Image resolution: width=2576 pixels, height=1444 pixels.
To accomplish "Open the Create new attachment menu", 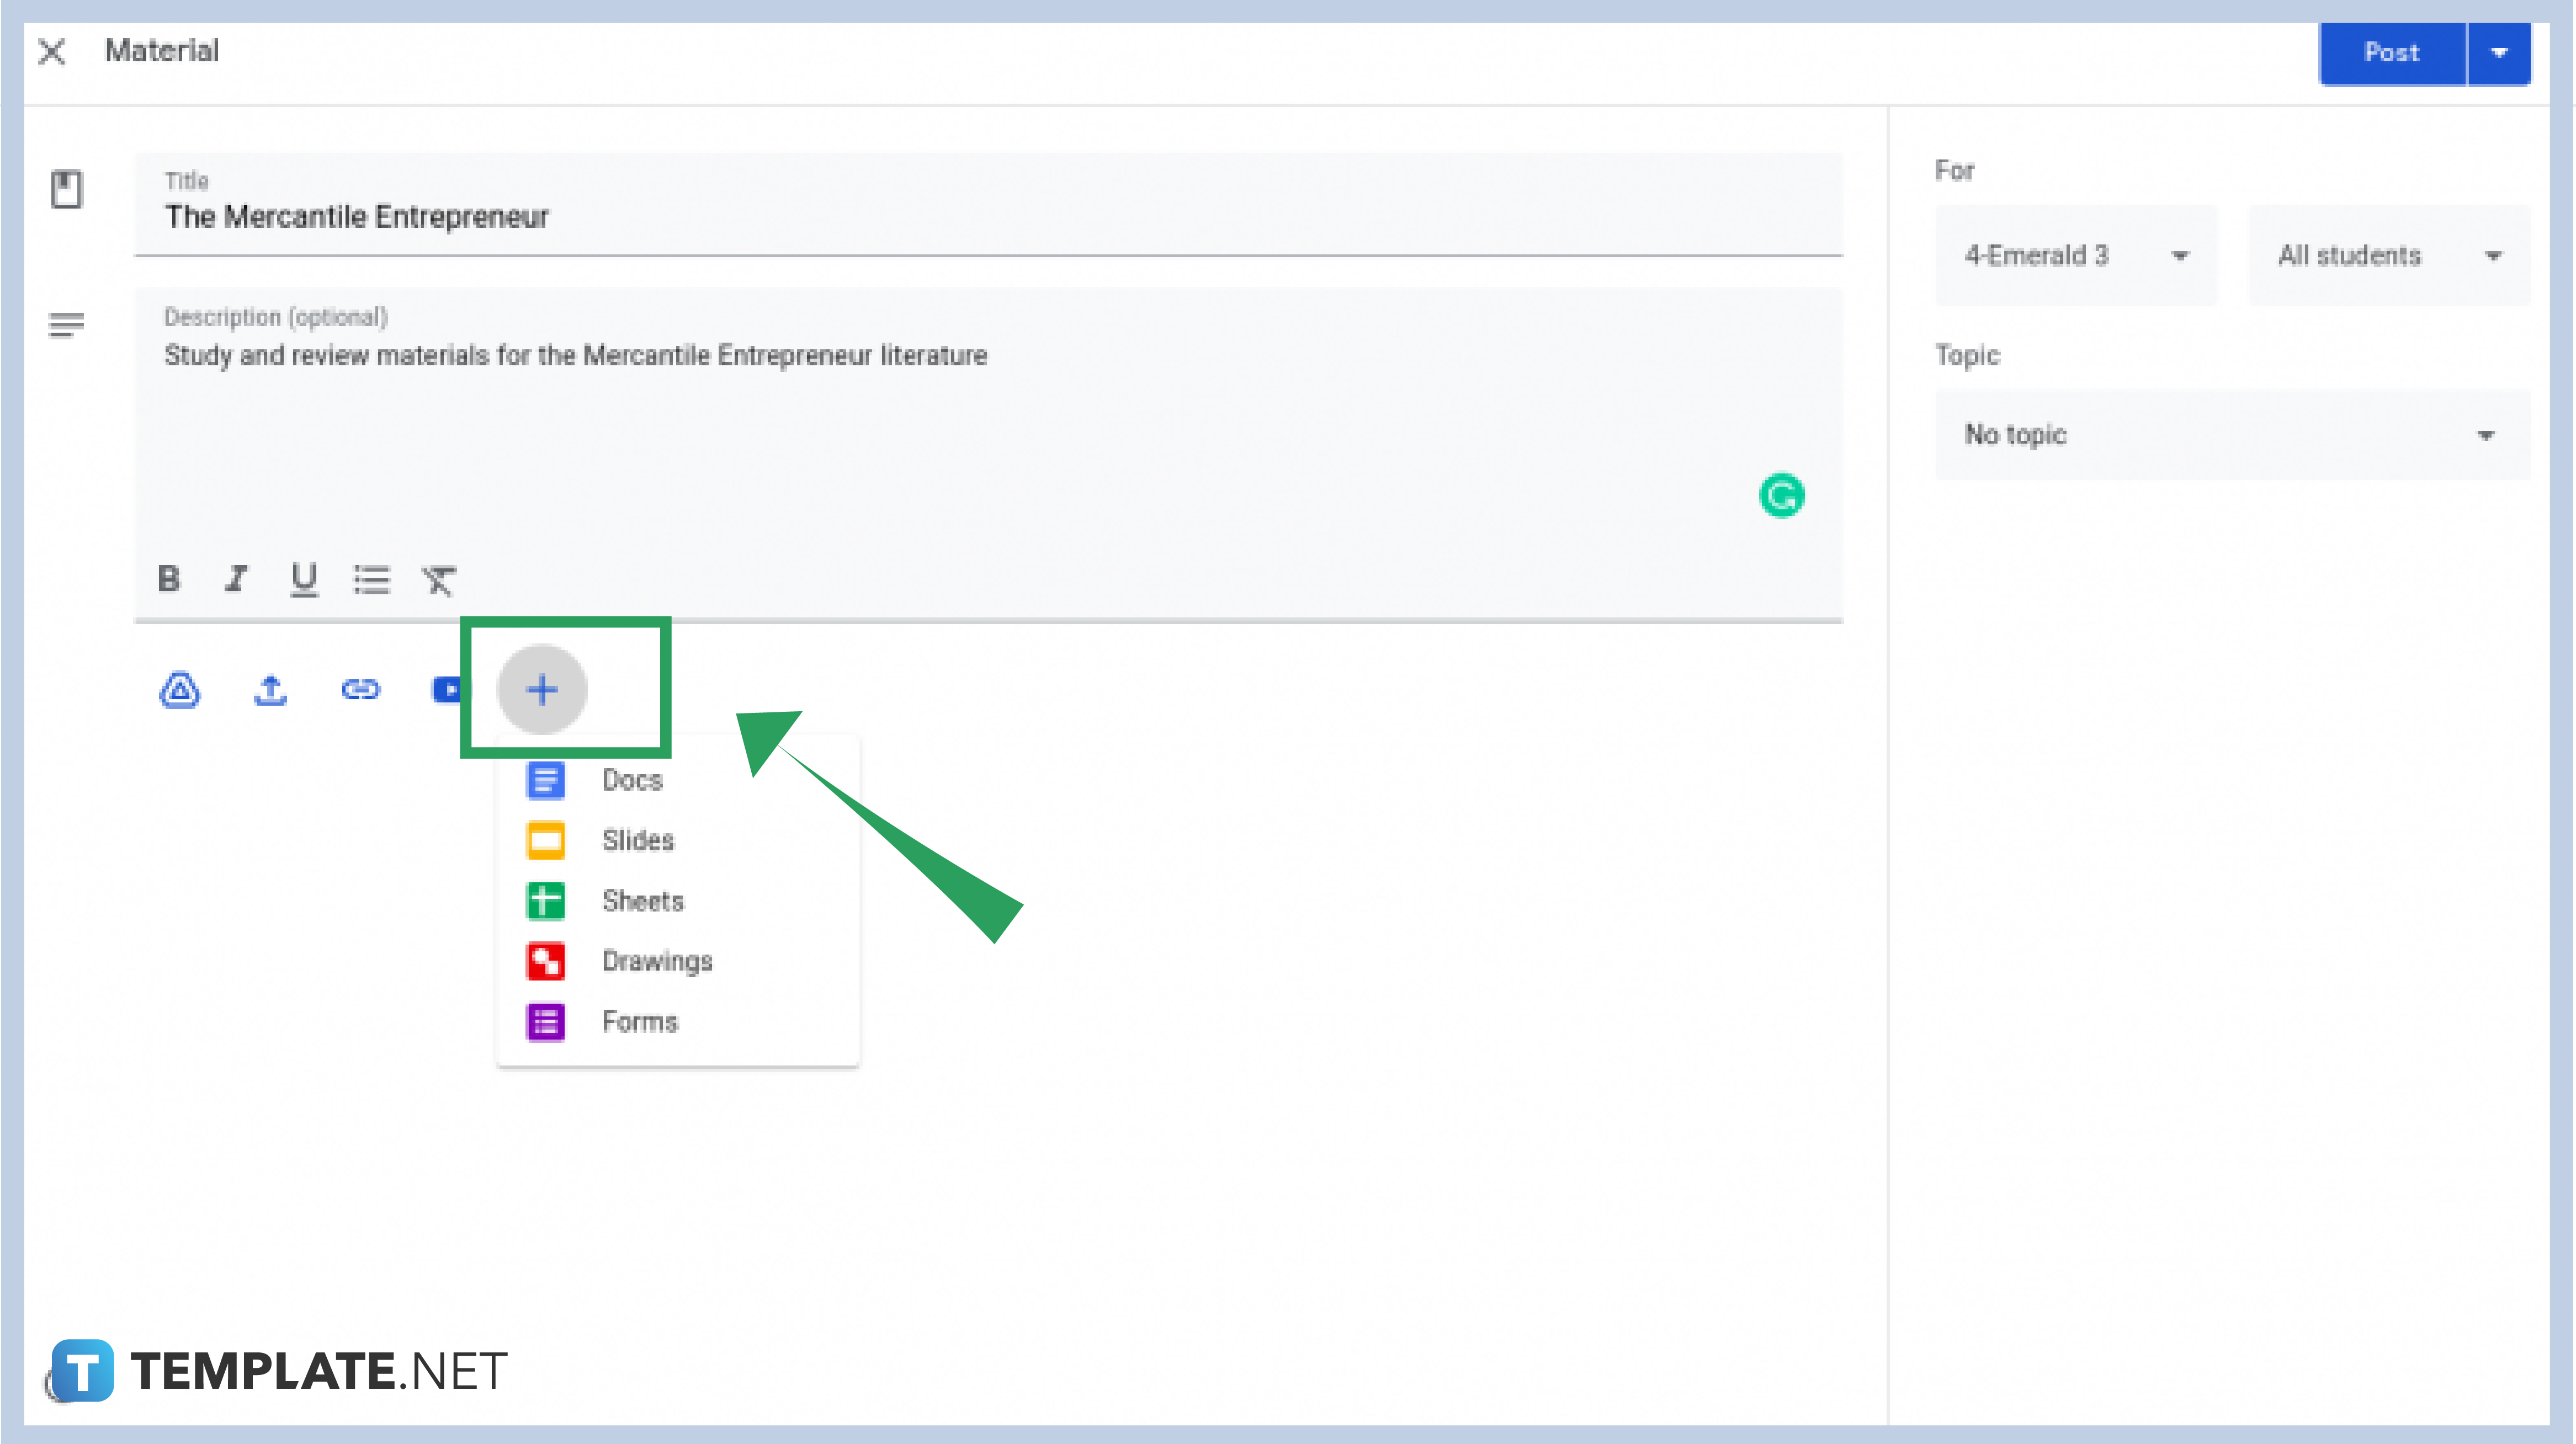I will point(542,689).
